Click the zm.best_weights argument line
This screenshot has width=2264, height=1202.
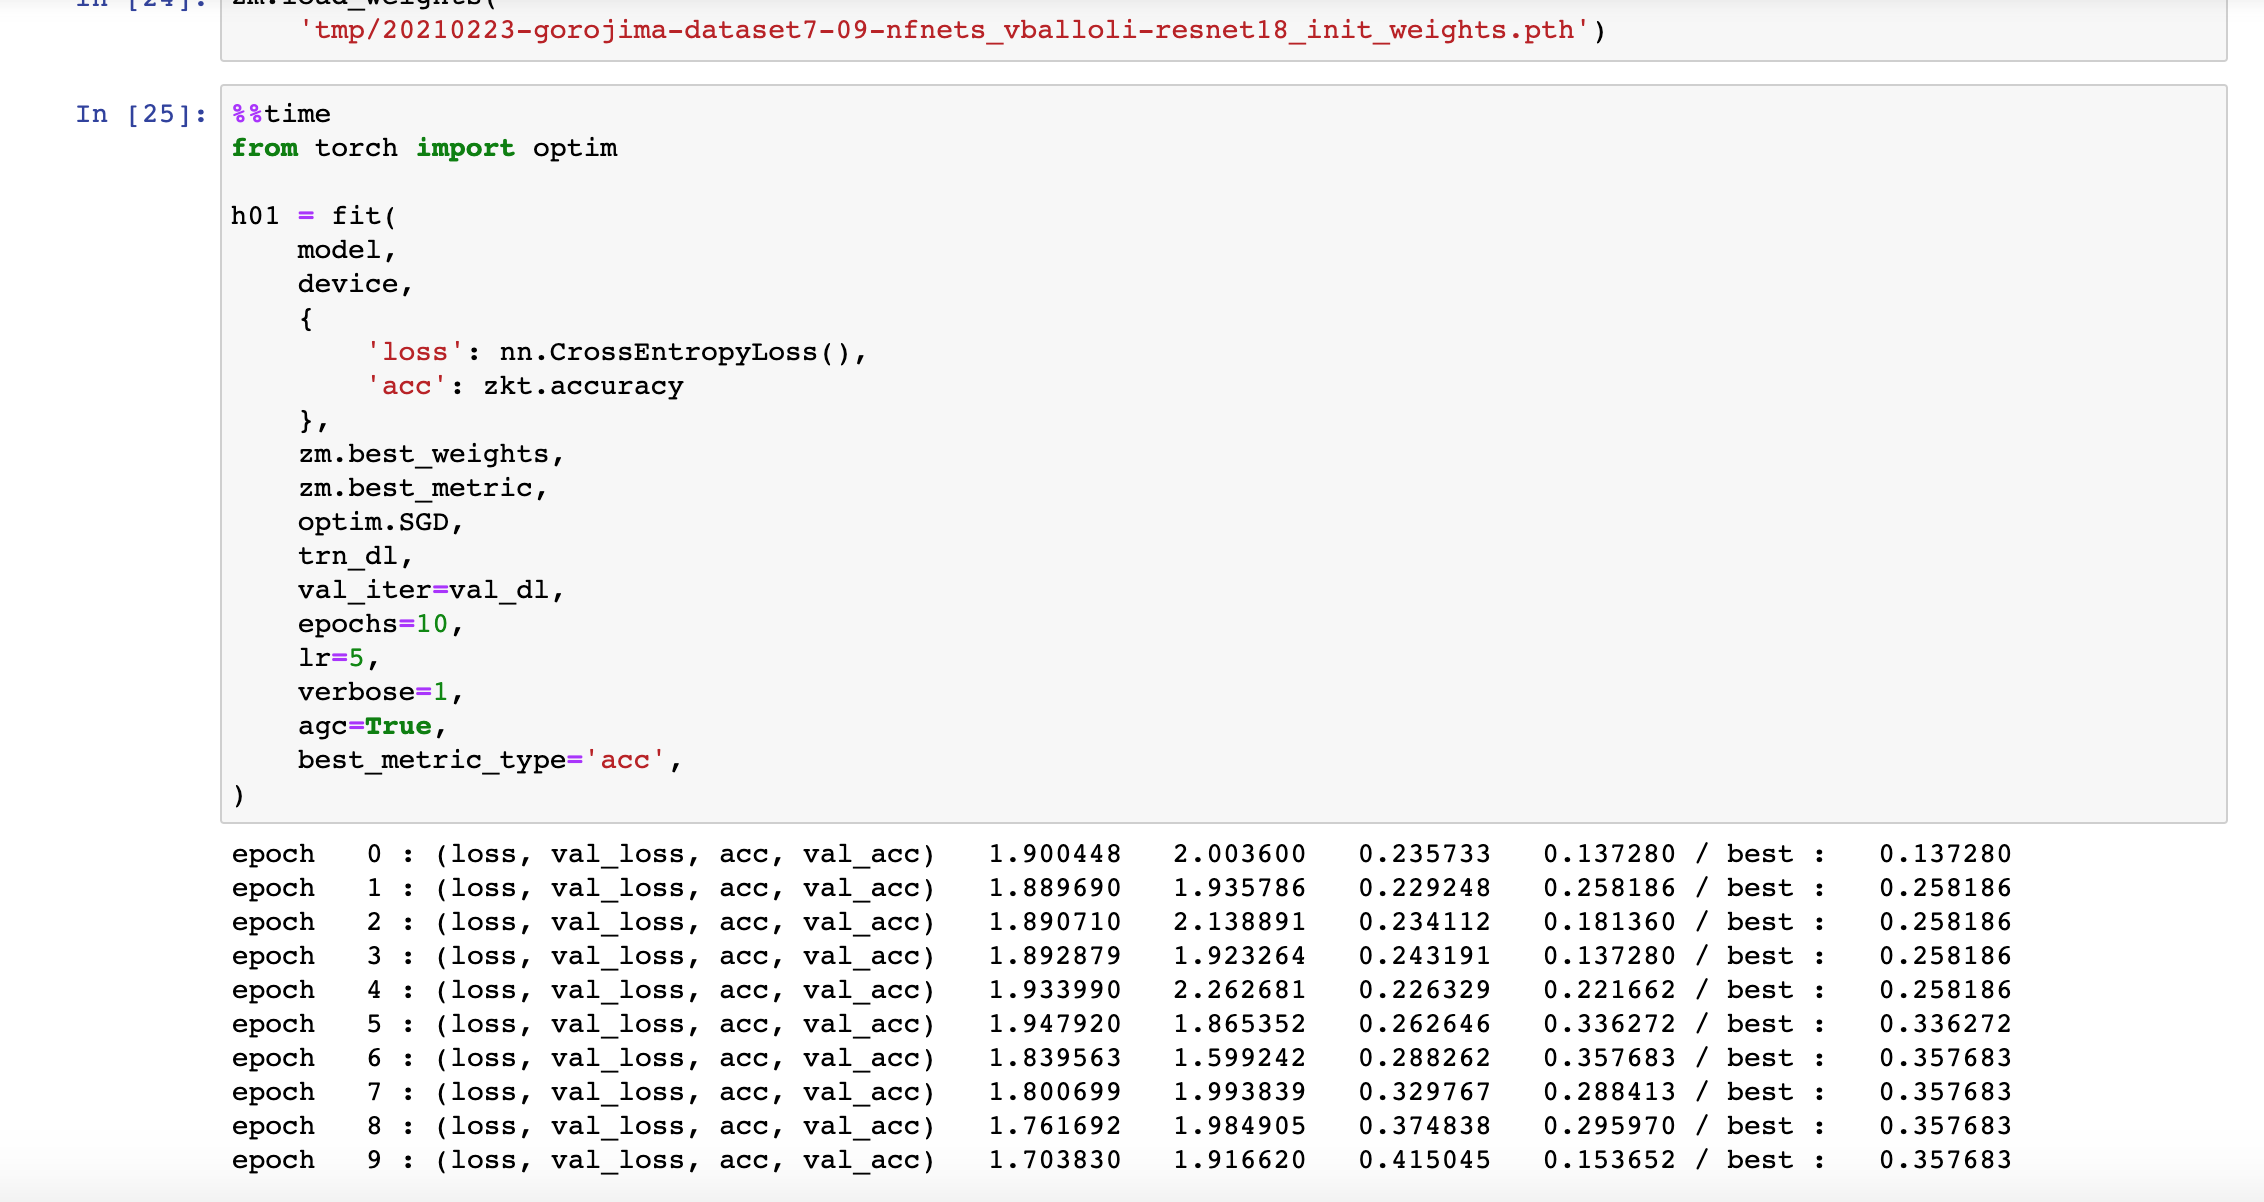(431, 454)
